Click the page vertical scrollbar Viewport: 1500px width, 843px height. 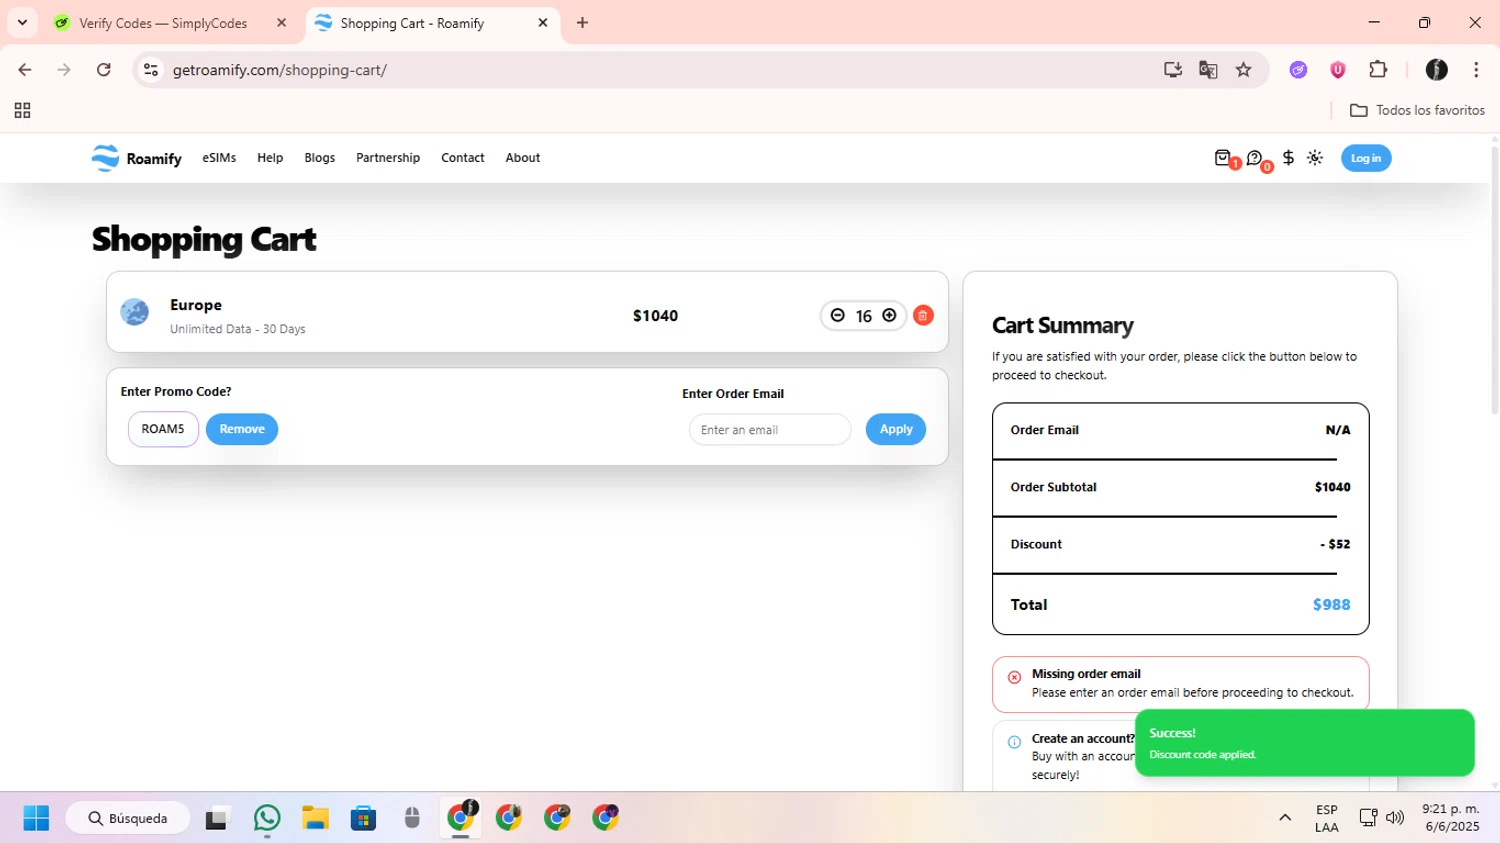coord(1494,280)
